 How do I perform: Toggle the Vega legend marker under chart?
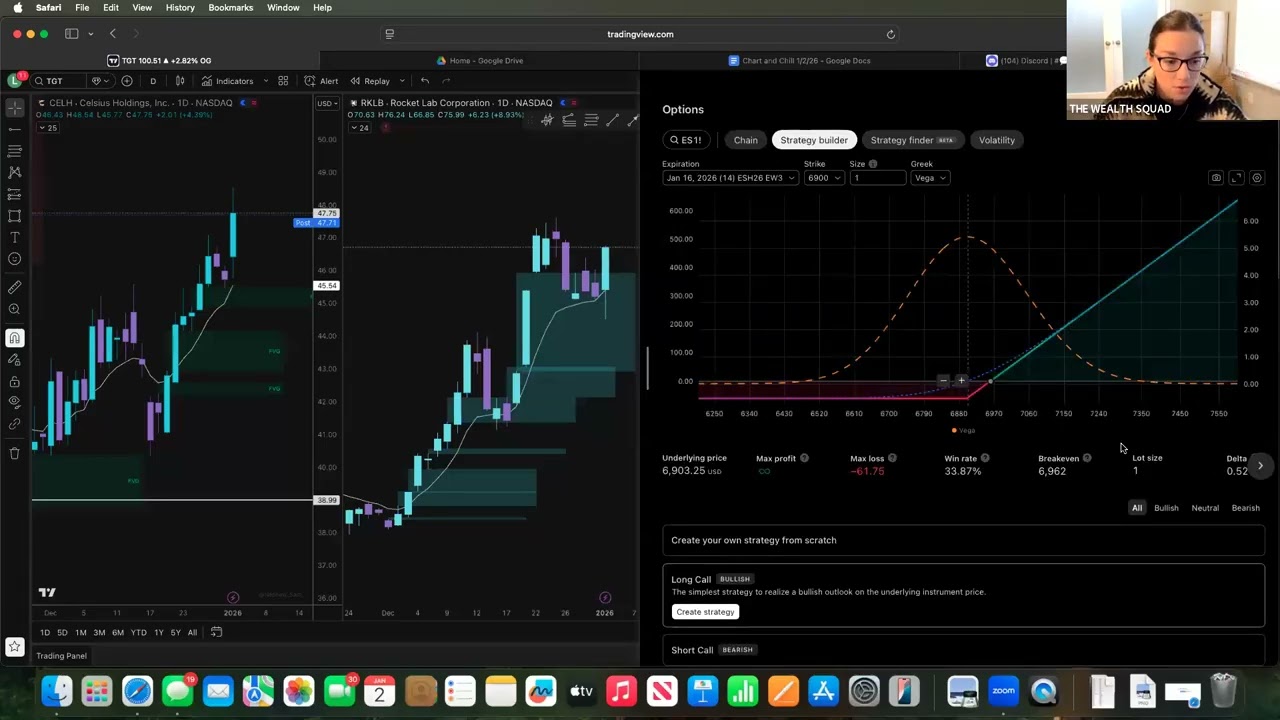[x=963, y=431]
